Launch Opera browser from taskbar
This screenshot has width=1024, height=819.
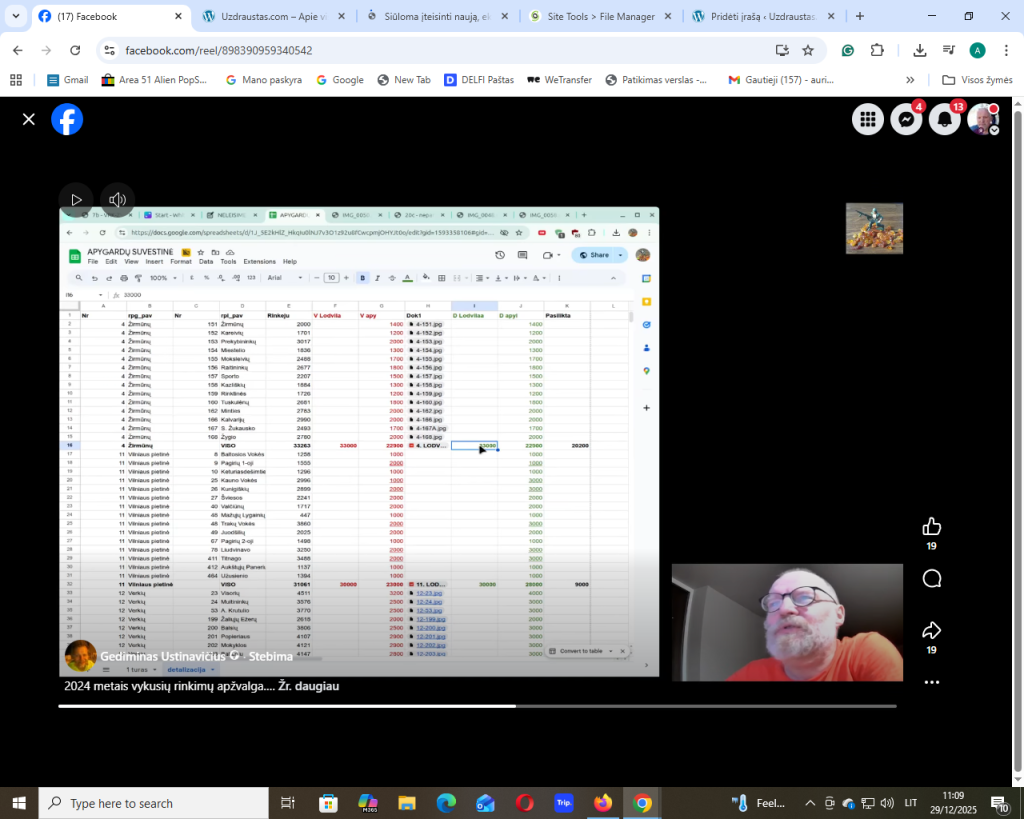[524, 803]
